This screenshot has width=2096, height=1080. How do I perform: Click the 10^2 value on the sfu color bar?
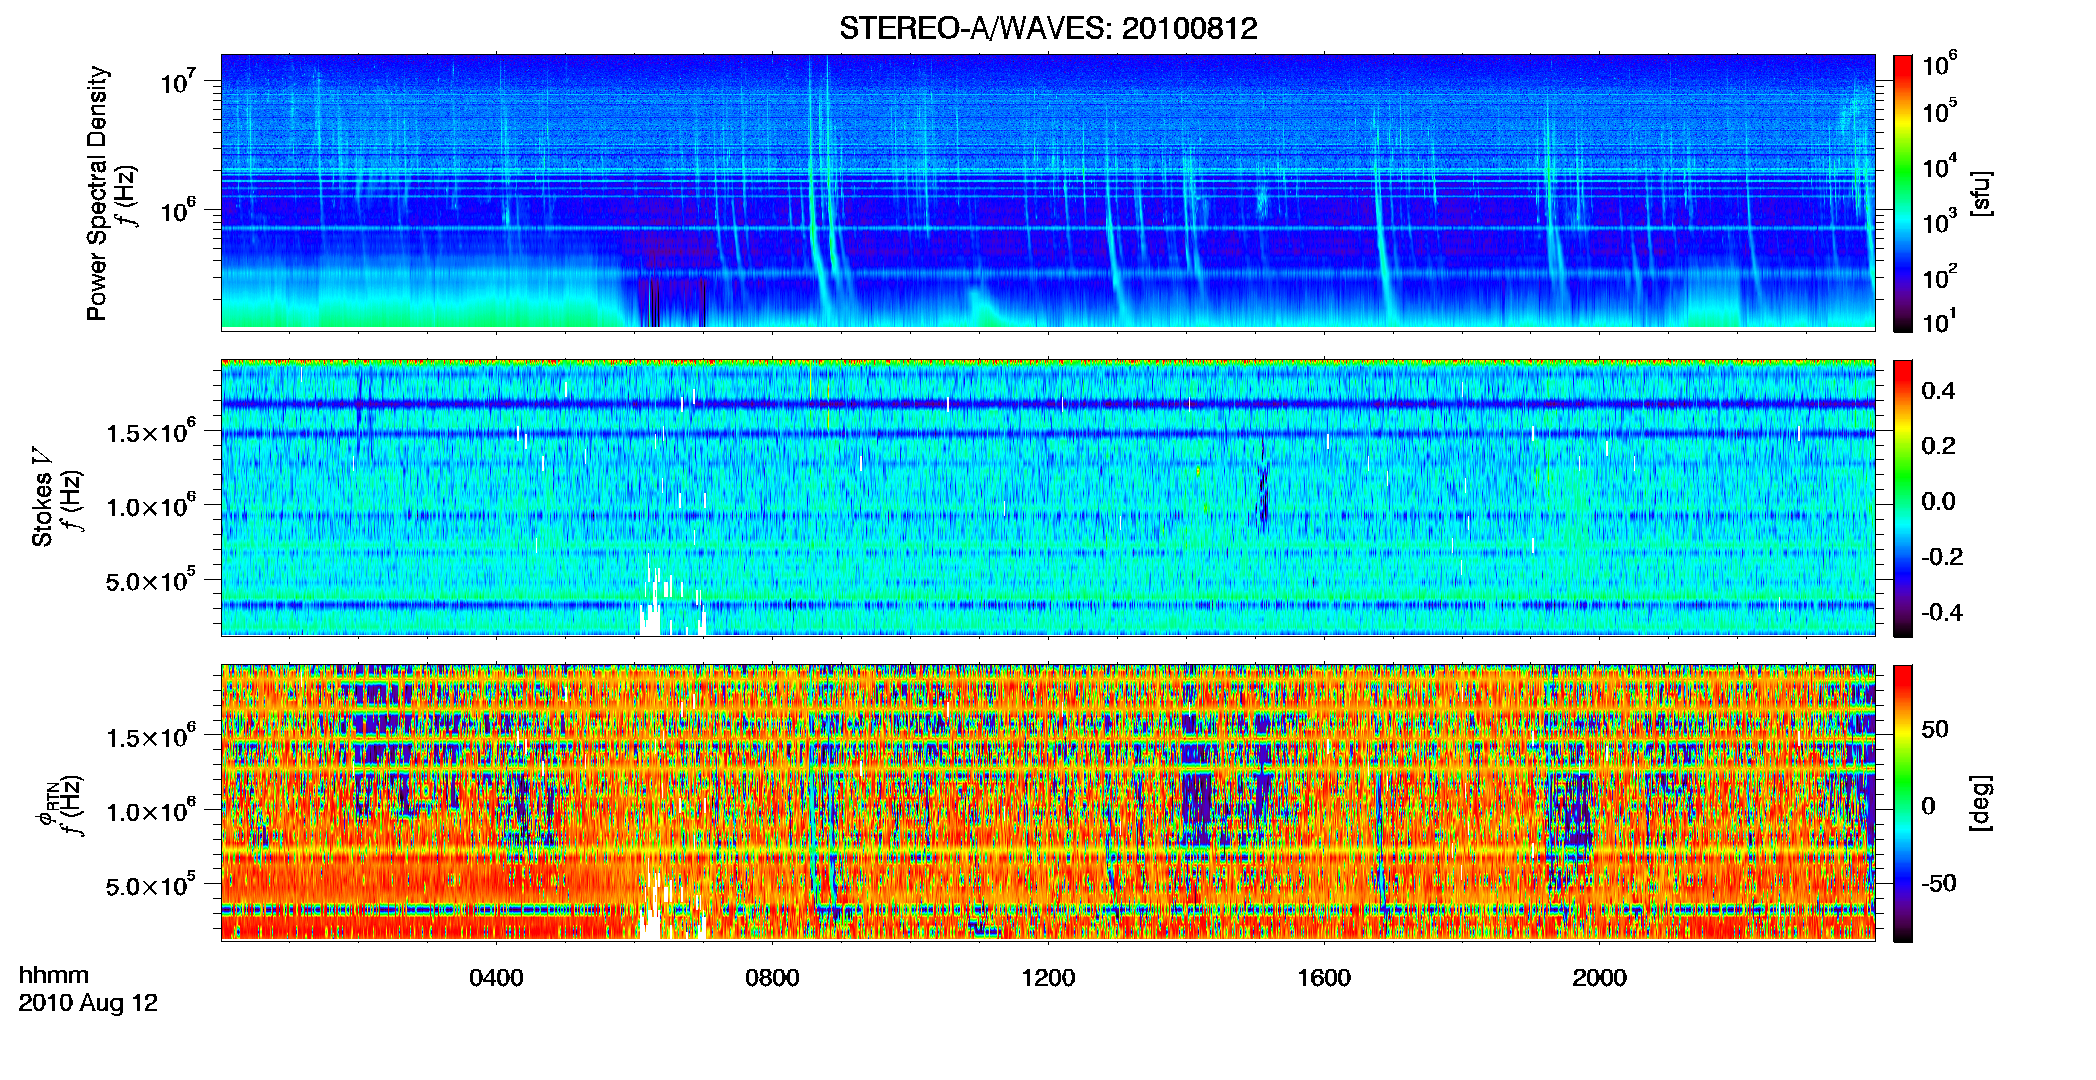(x=1940, y=276)
